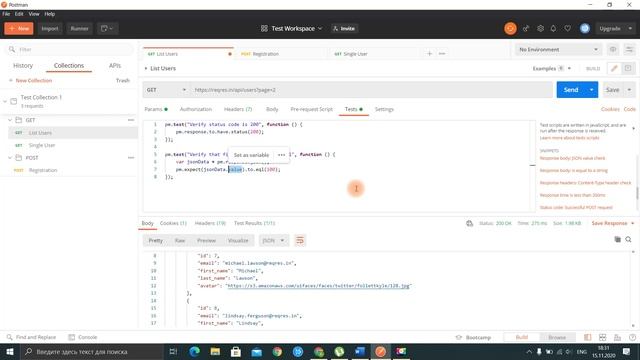Select the Single User request
The image size is (640, 360).
point(42,145)
